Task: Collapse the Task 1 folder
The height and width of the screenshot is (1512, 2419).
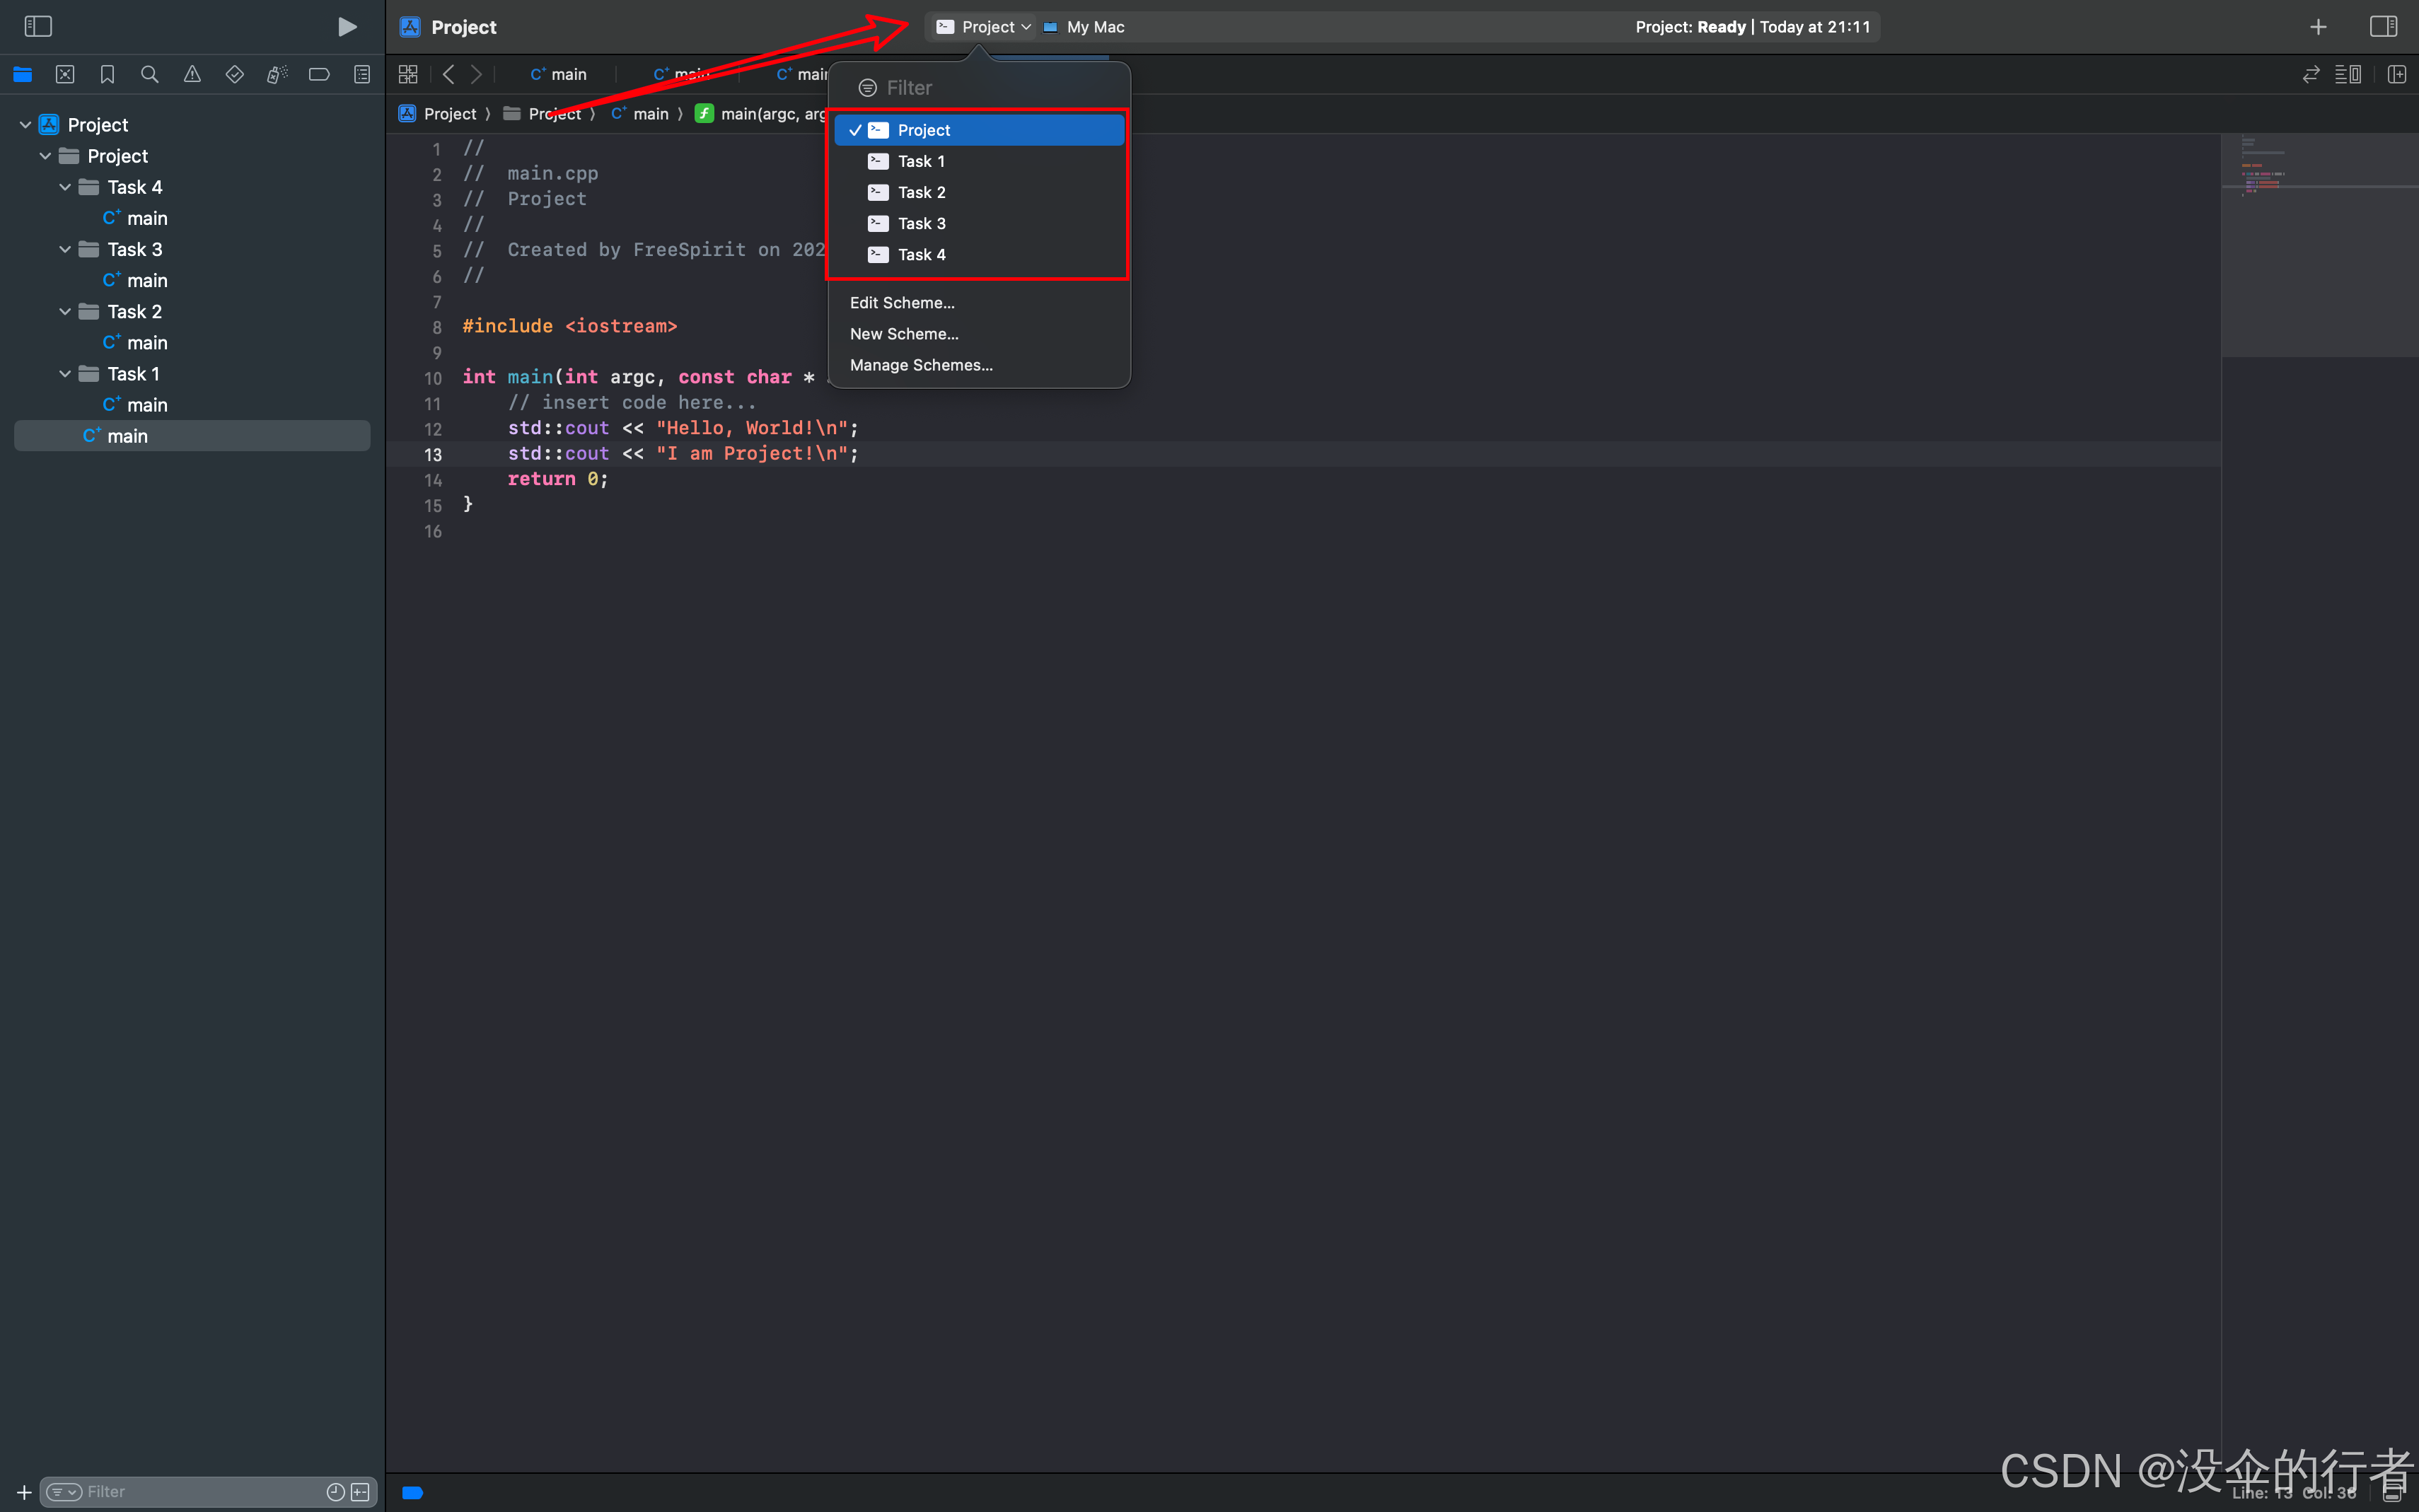Action: pos(65,374)
